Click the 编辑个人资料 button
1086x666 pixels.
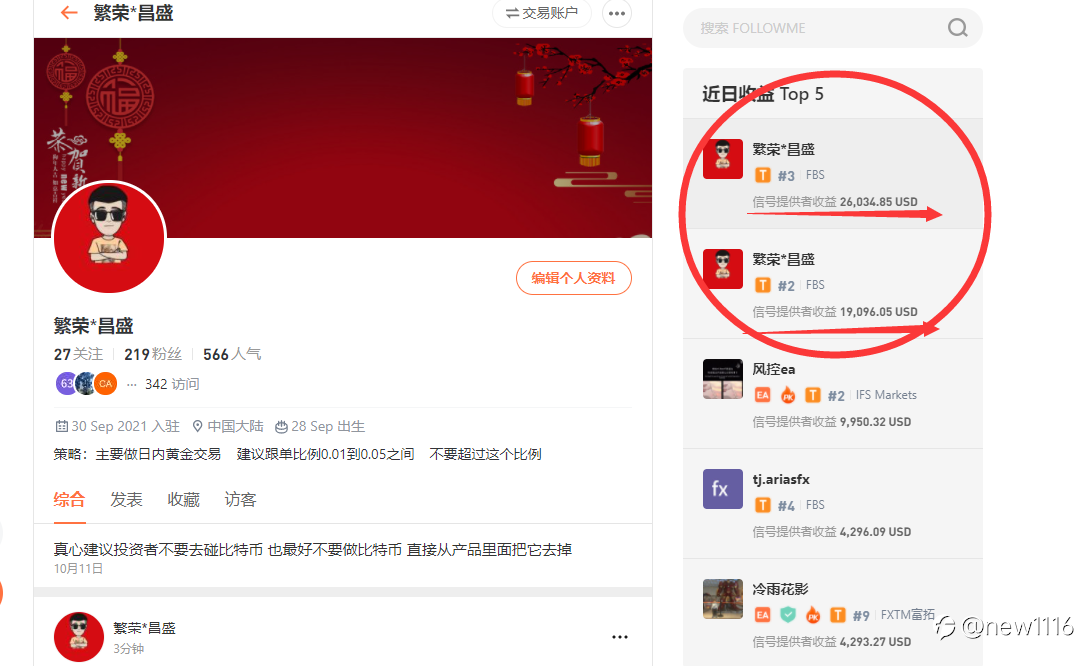click(x=573, y=278)
